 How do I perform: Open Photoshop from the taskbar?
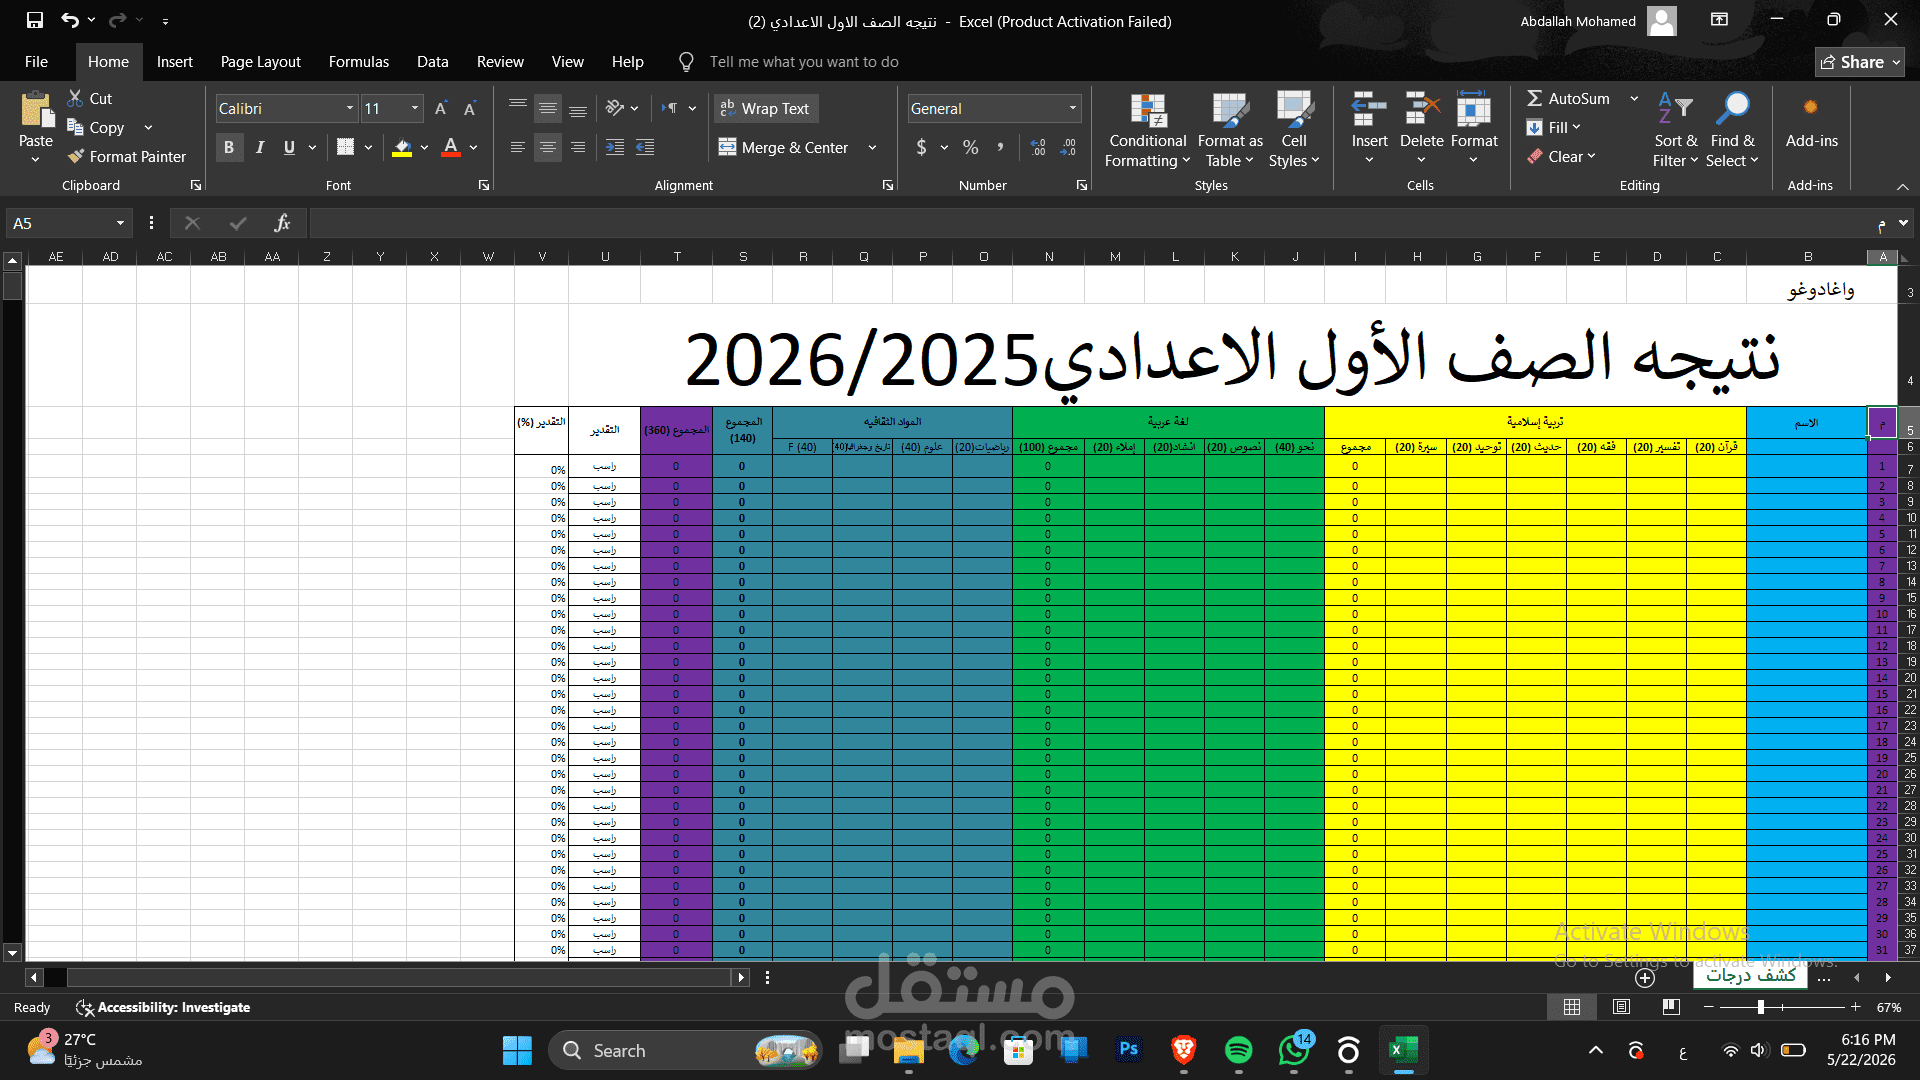pos(1129,1050)
